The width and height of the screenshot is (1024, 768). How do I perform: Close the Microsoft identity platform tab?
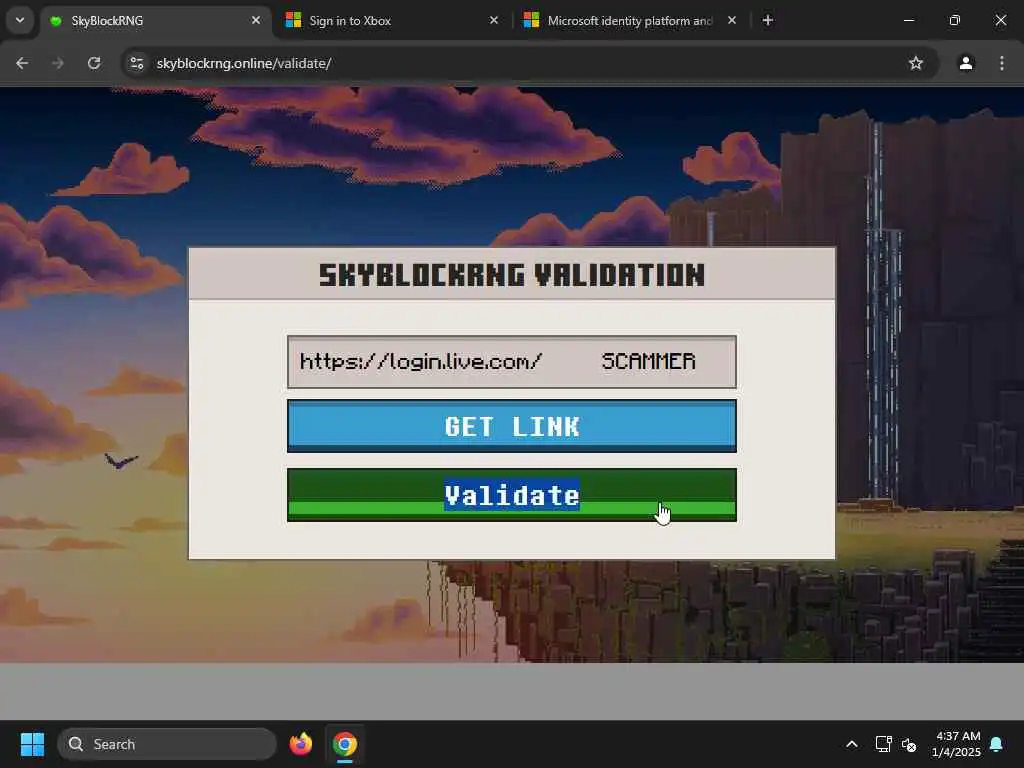click(x=732, y=20)
